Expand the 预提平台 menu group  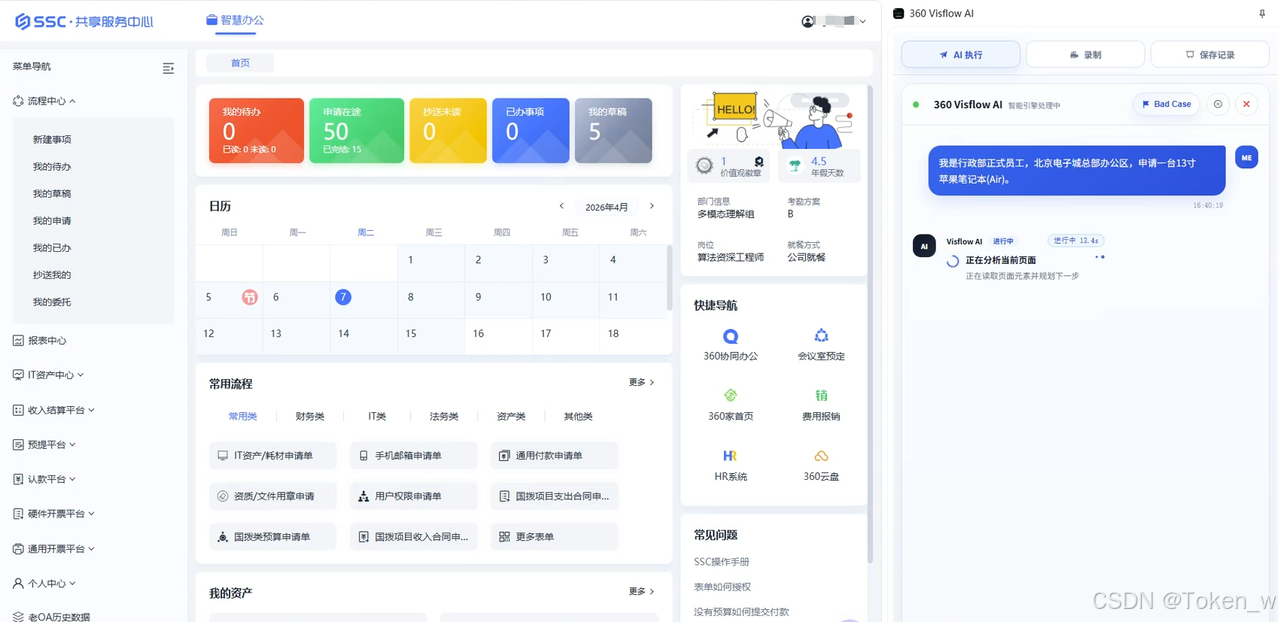point(45,444)
